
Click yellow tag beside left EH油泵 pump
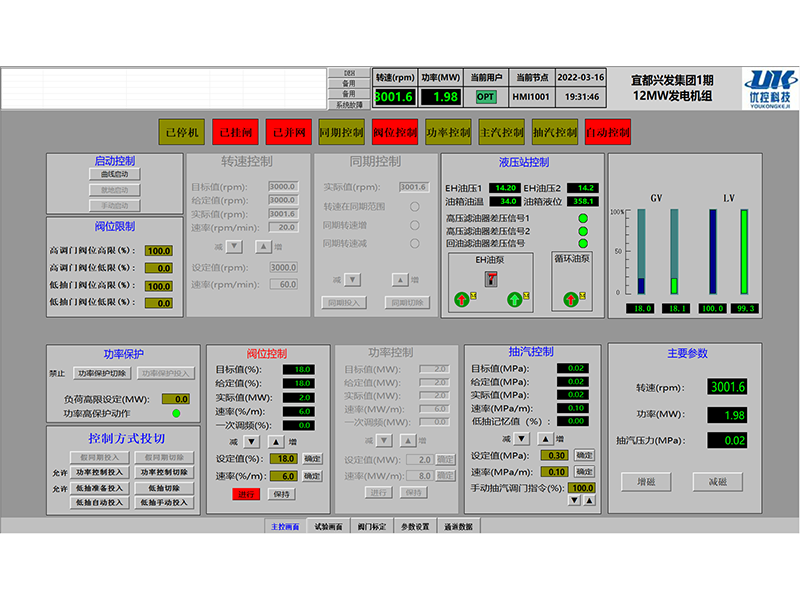point(473,295)
